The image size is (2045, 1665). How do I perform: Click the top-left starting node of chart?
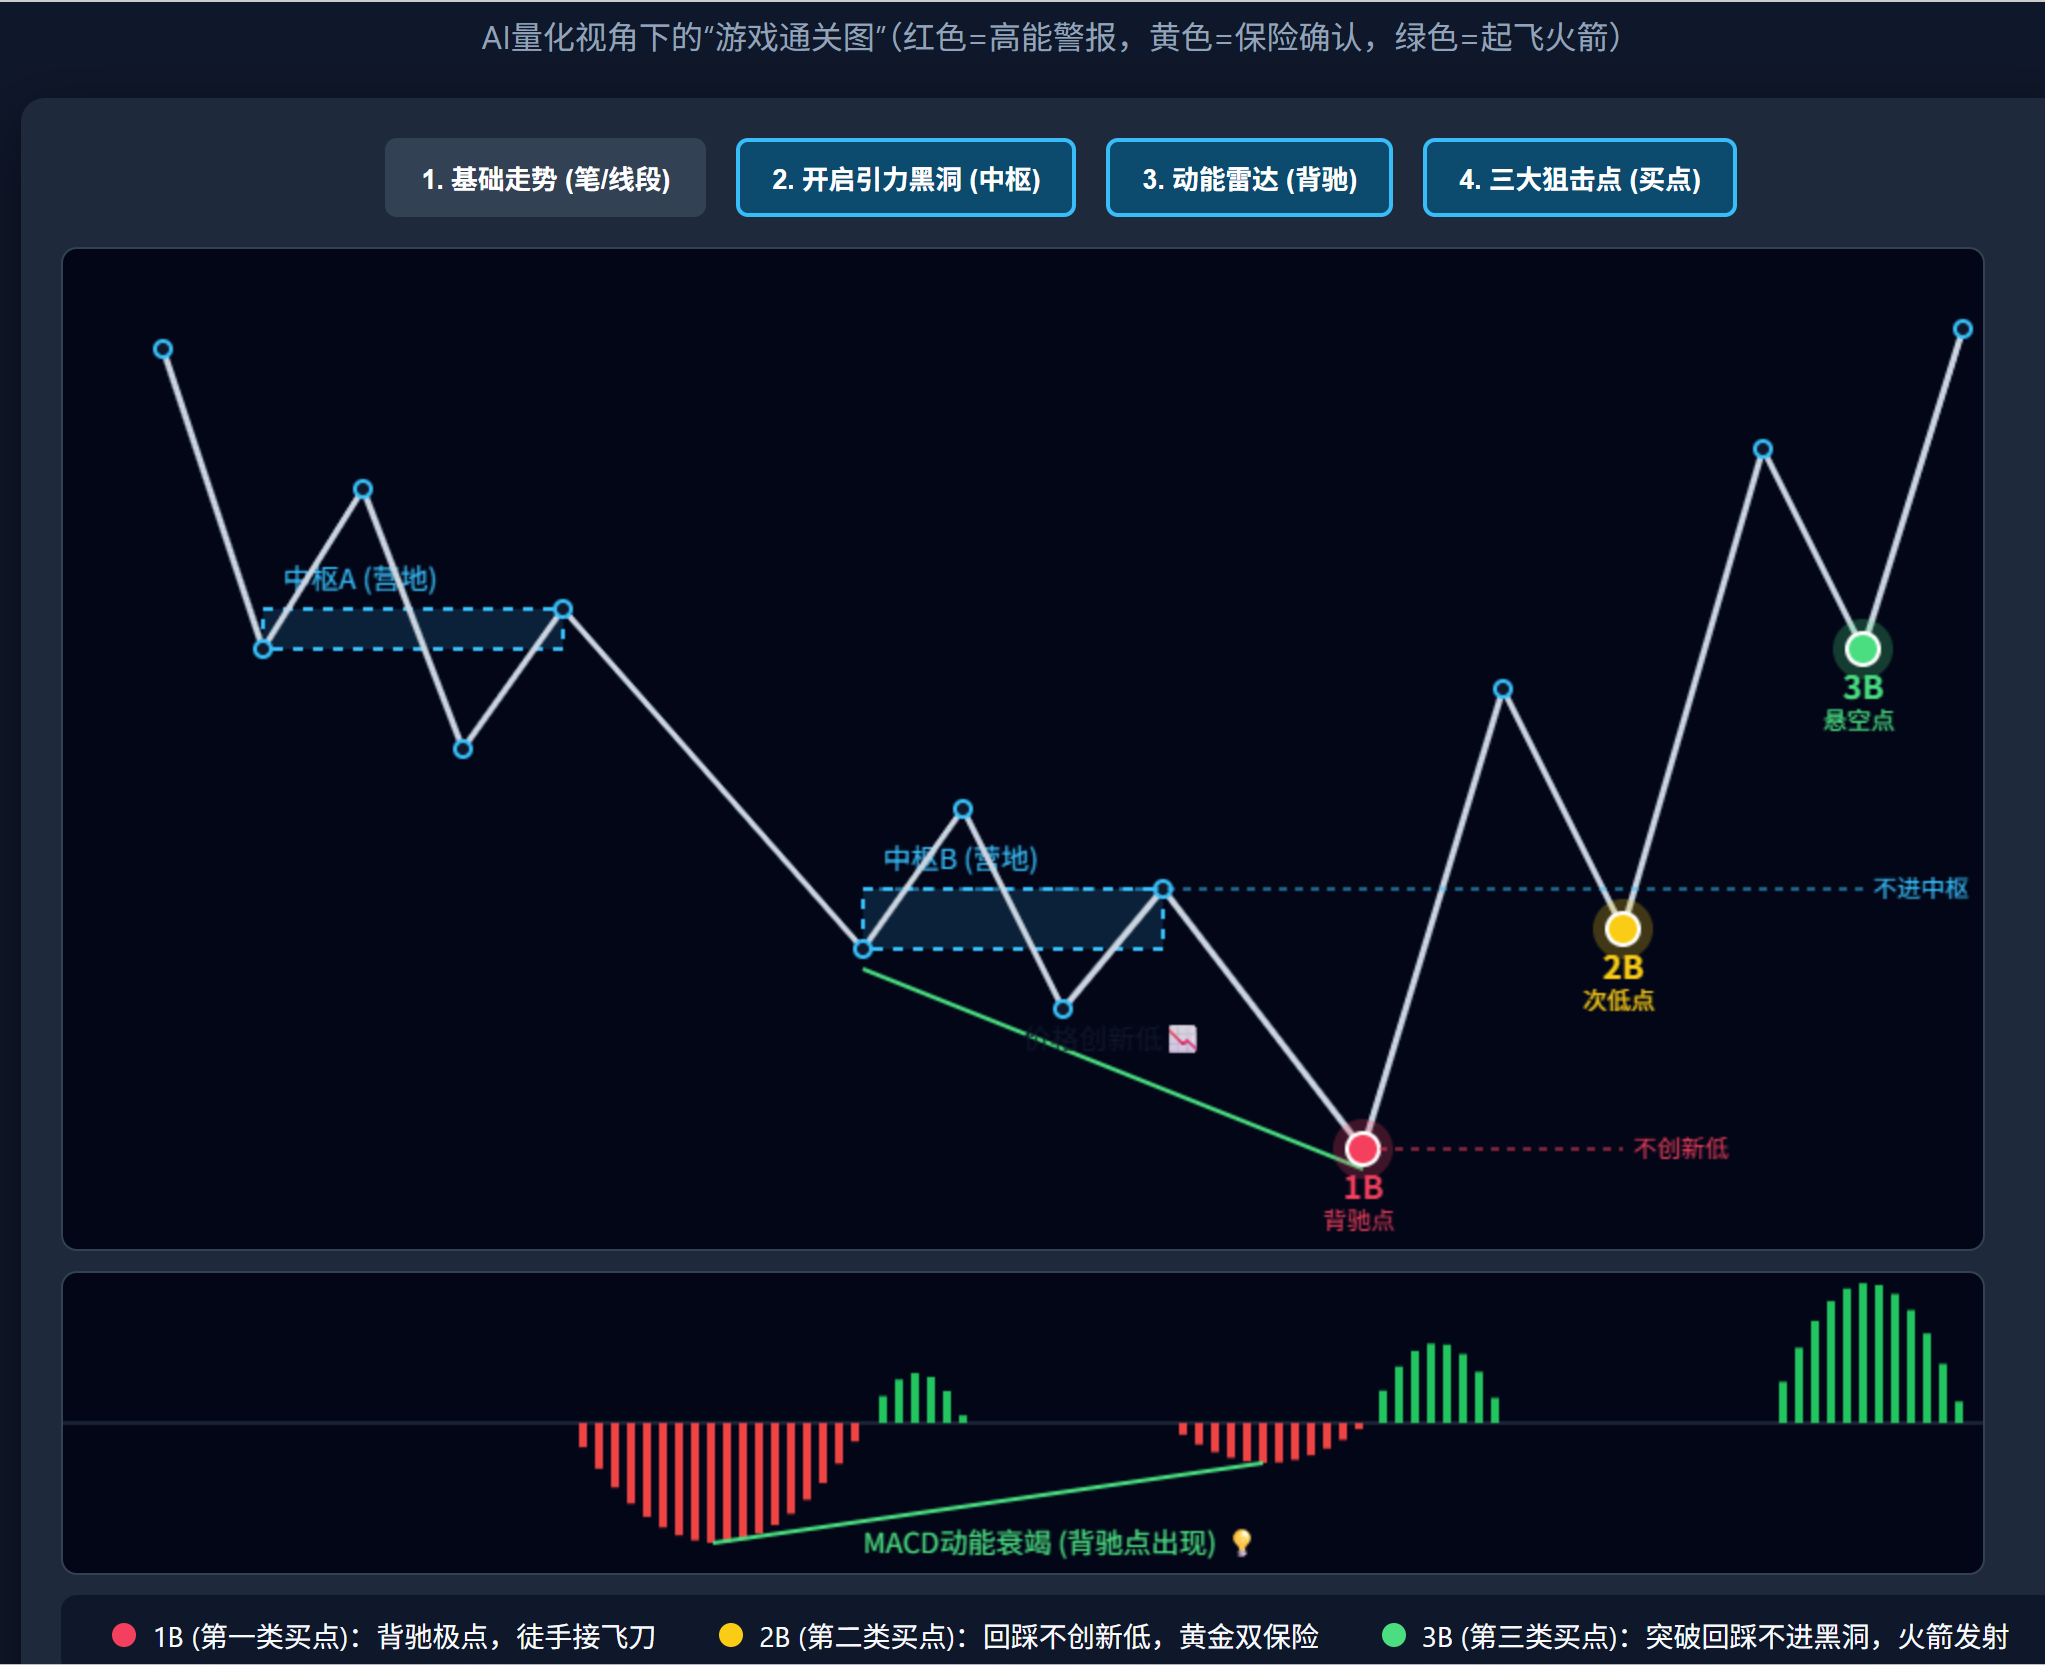tap(163, 349)
